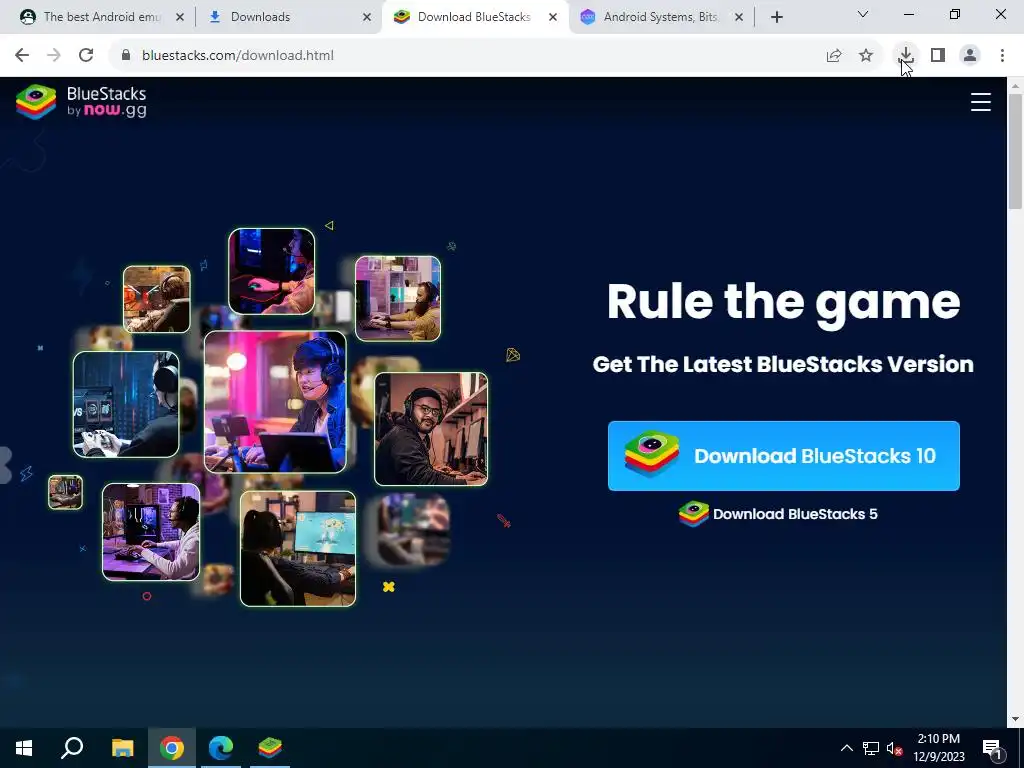Click the Chrome taskbar icon
Viewport: 1024px width, 768px height.
coord(172,748)
